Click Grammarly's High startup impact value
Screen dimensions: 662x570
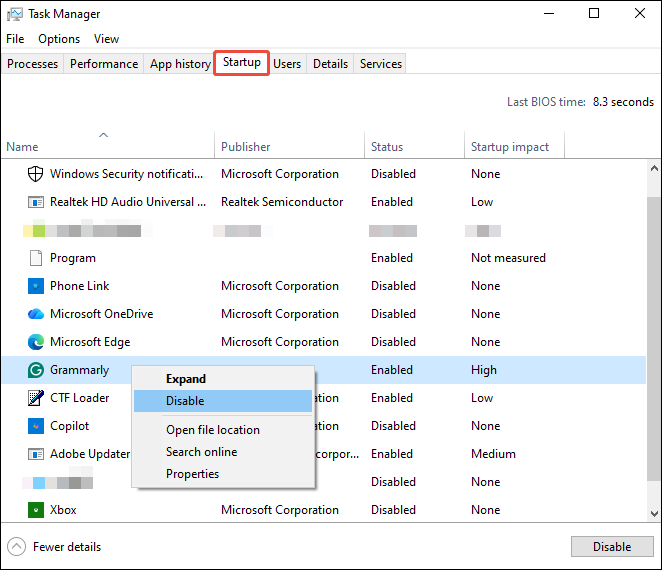tap(484, 370)
